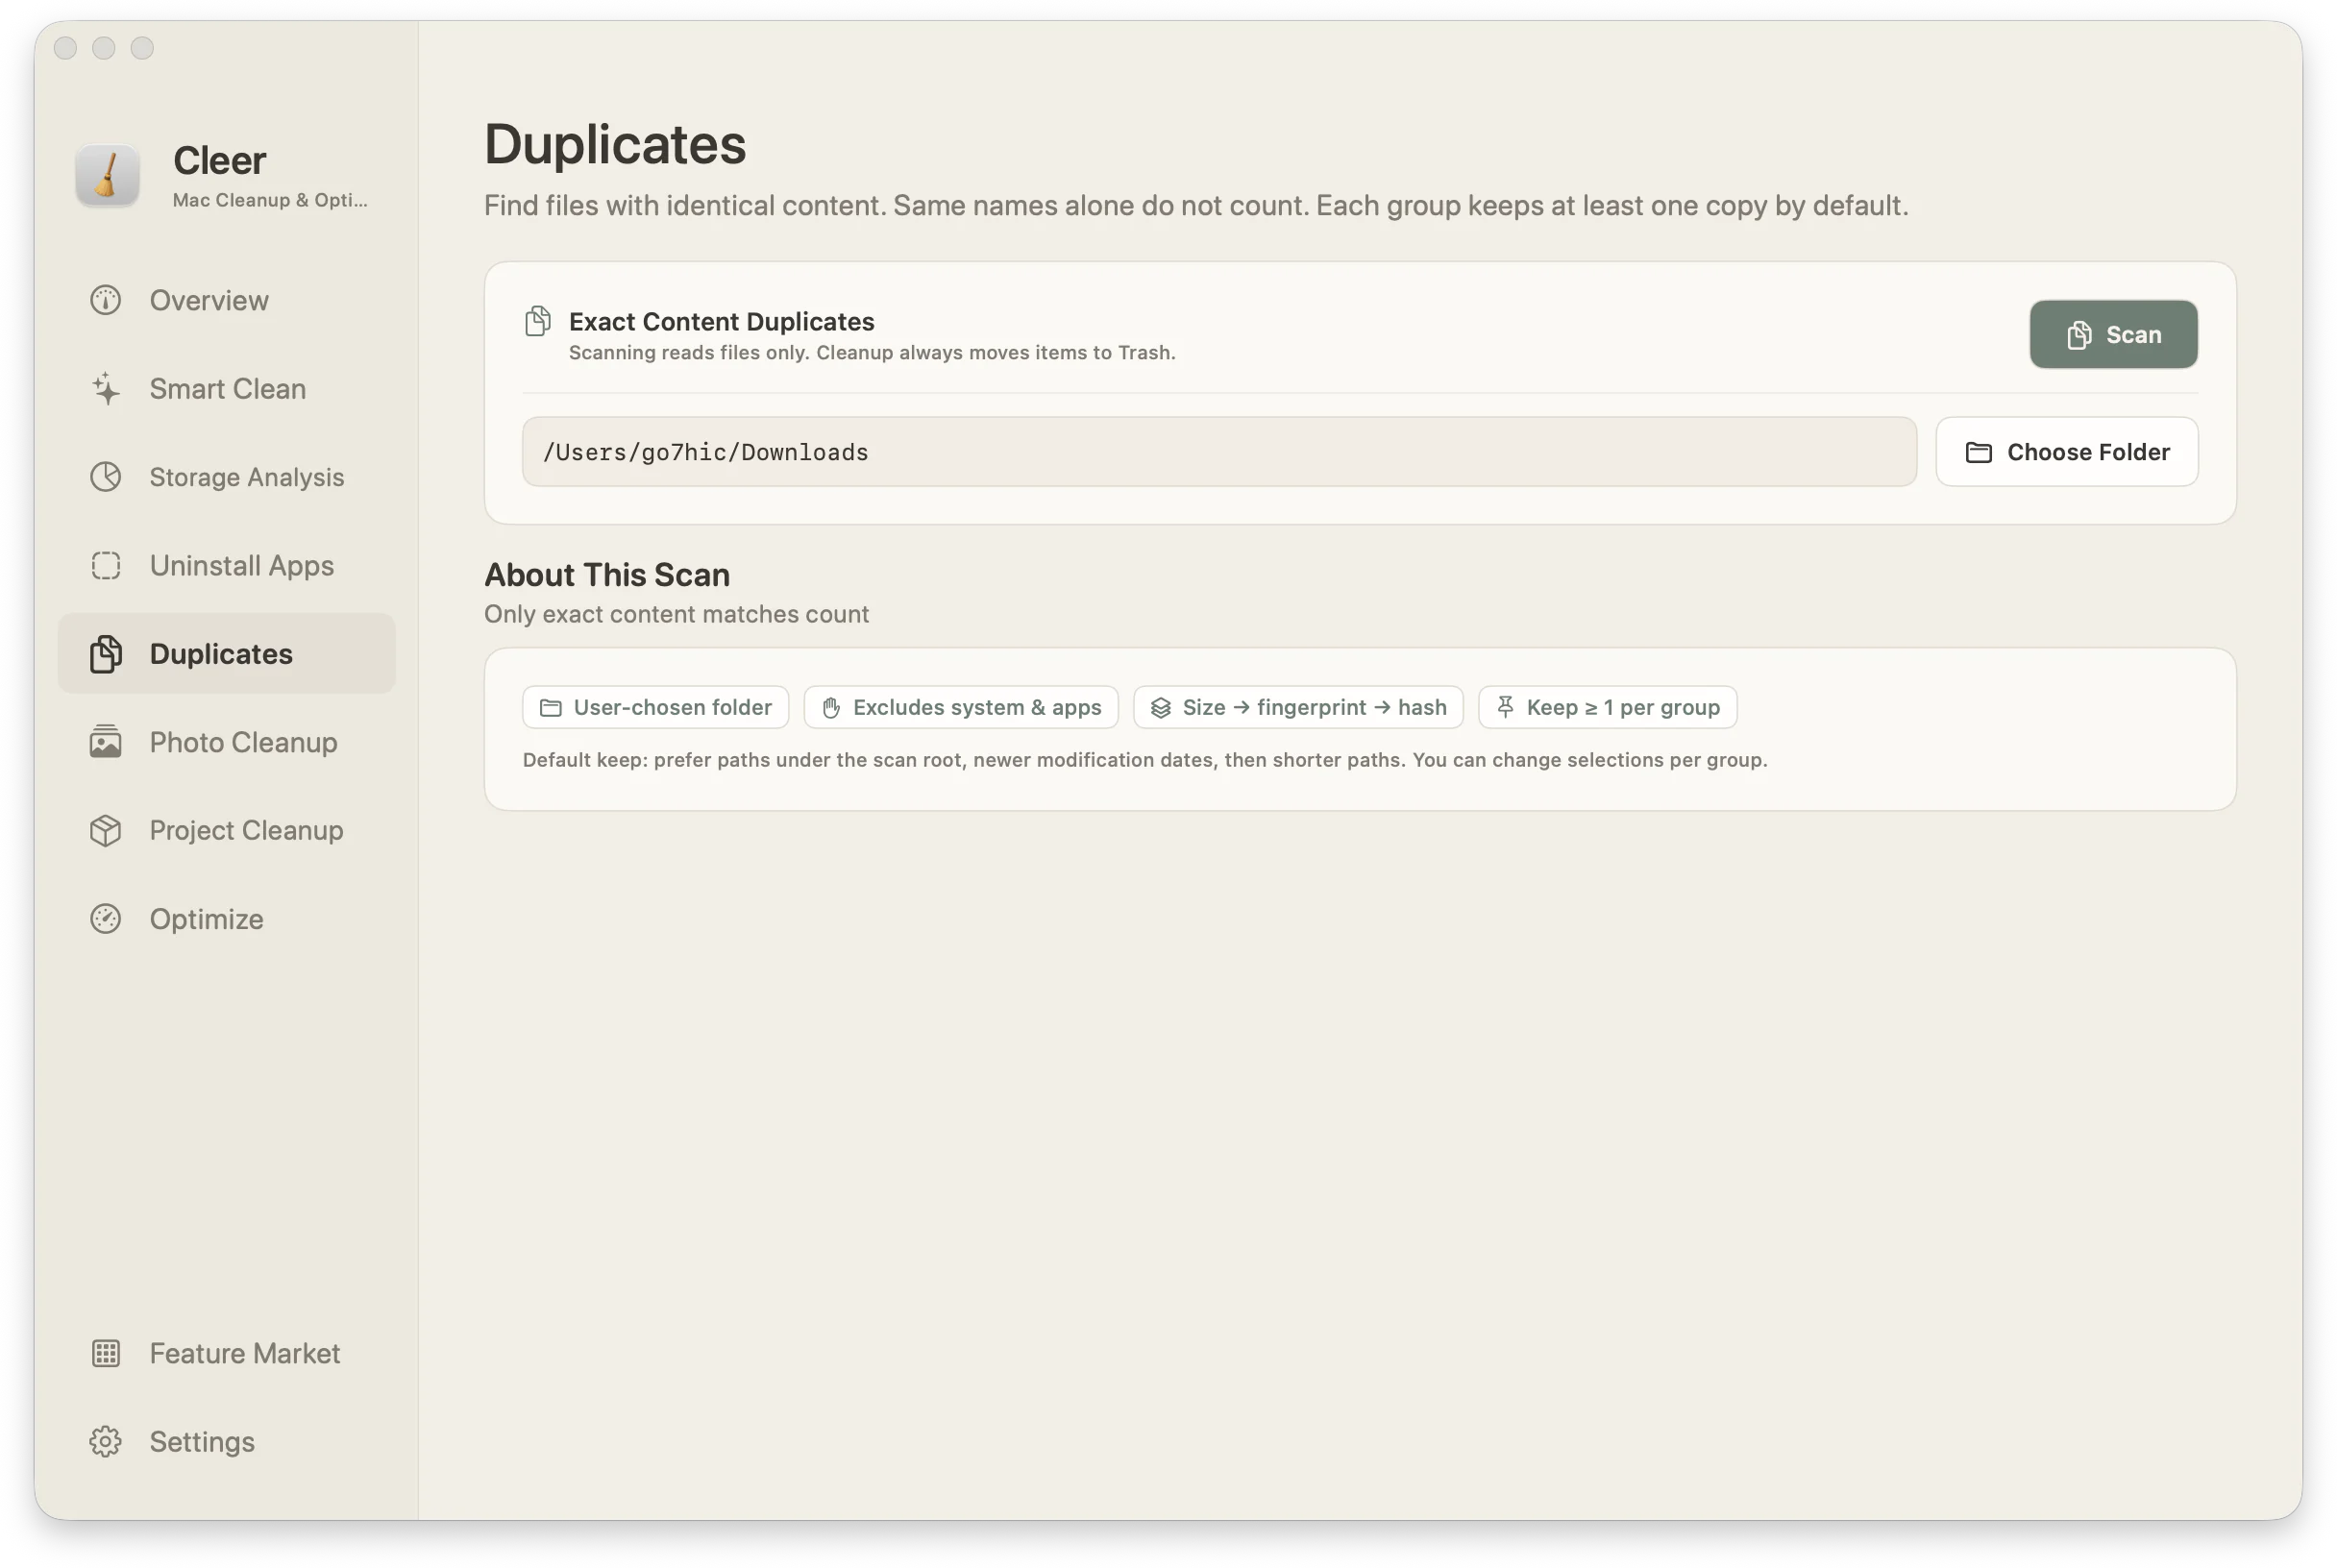The height and width of the screenshot is (1568, 2337).
Task: Click the Optimize speedometer icon
Action: point(105,918)
